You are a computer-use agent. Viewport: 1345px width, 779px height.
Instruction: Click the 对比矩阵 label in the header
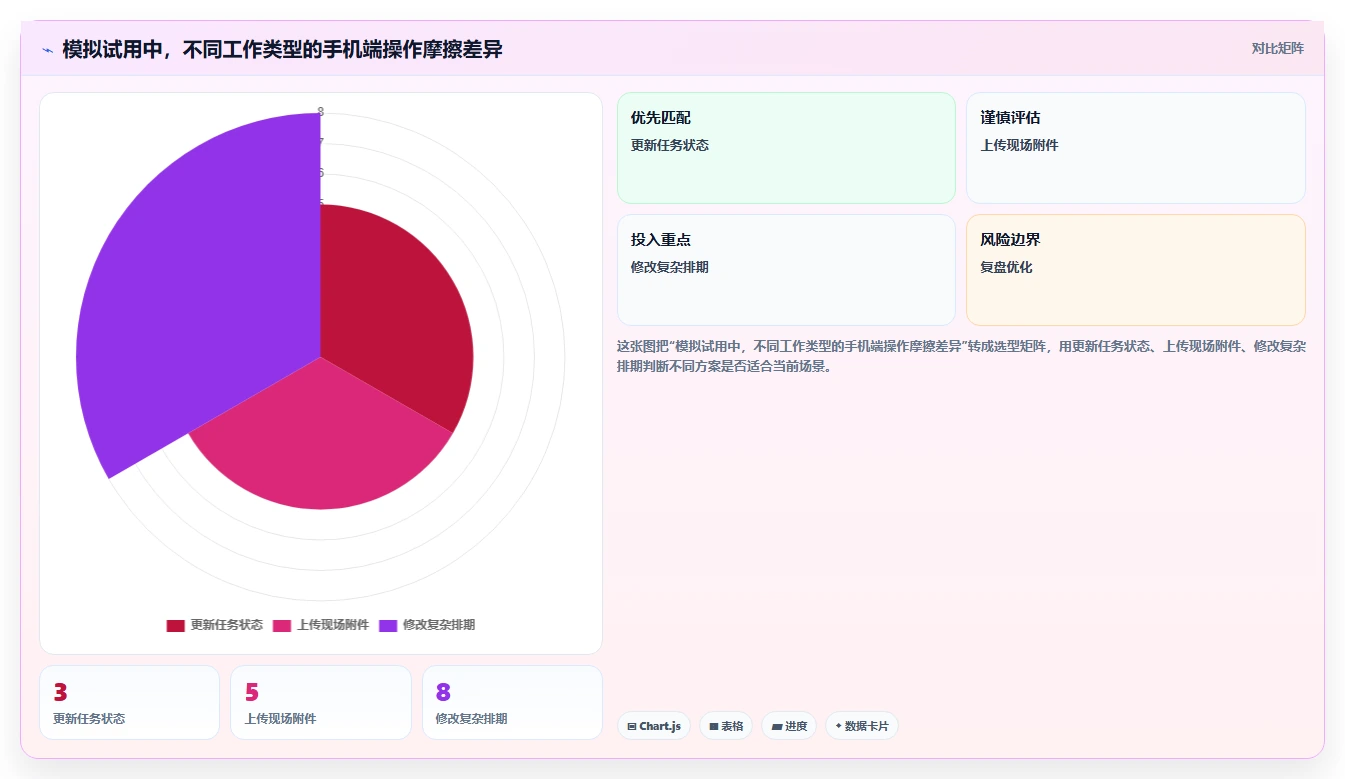point(1277,48)
